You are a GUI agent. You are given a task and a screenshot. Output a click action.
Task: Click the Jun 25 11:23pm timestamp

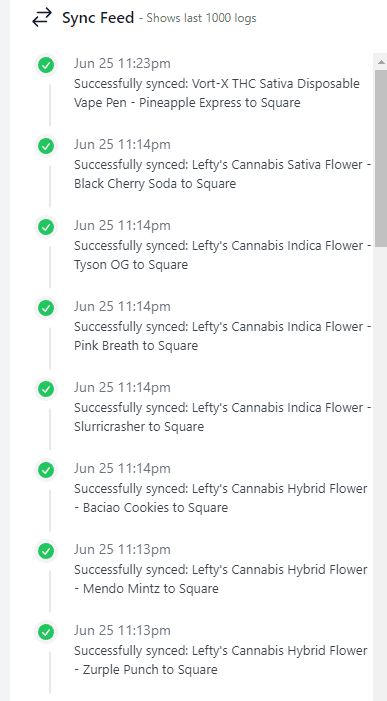coord(122,63)
